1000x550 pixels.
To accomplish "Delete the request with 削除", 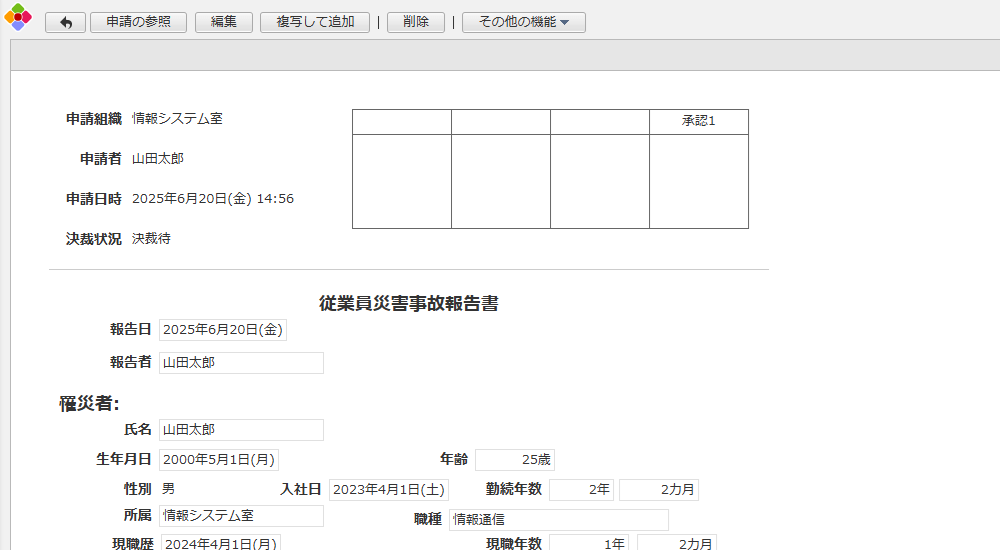I will tap(415, 23).
